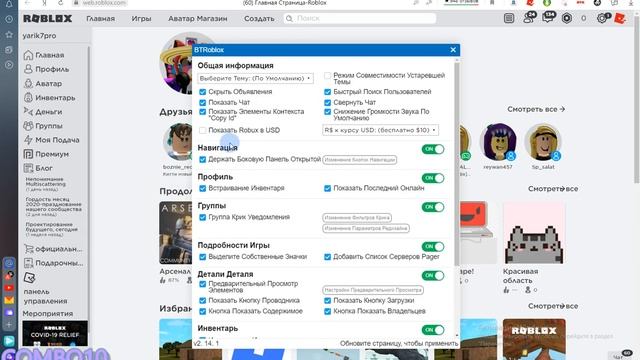
Task: Click the Мероприятия sidebar link
Action: [x=48, y=313]
